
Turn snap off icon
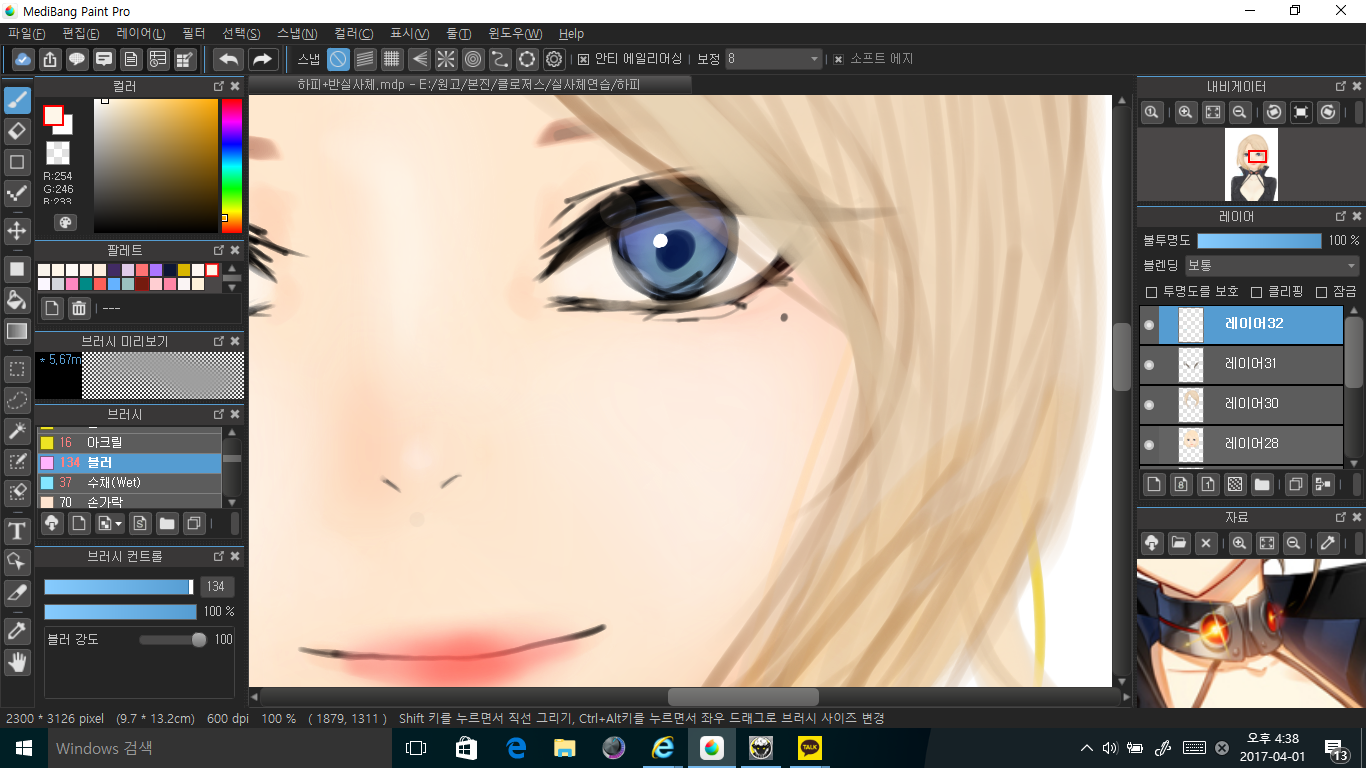coord(338,59)
